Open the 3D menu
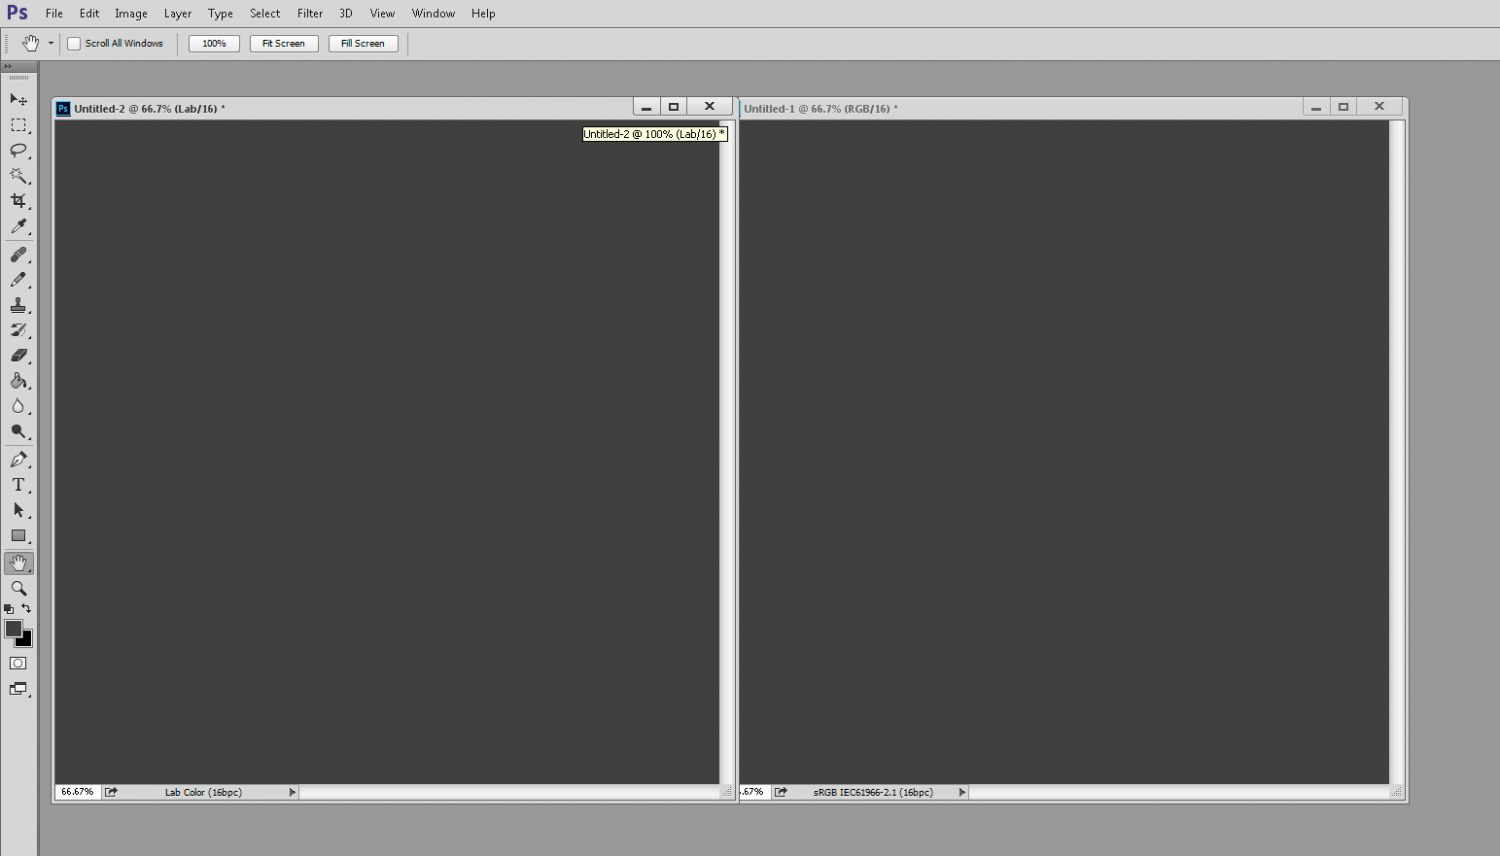1500x856 pixels. click(346, 13)
